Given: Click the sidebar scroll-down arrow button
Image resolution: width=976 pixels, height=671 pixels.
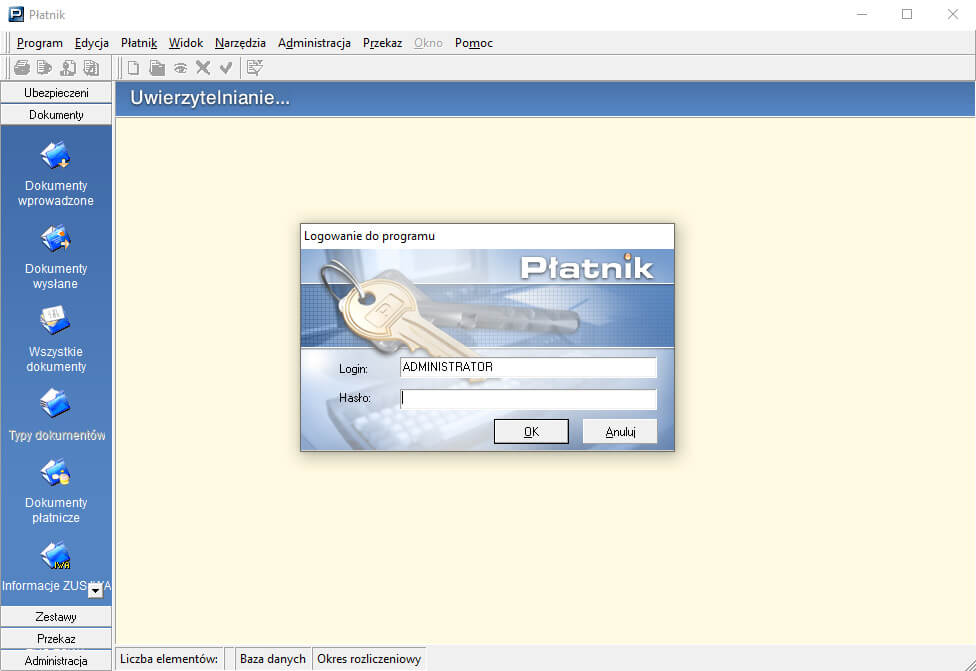Looking at the screenshot, I should click(95, 590).
